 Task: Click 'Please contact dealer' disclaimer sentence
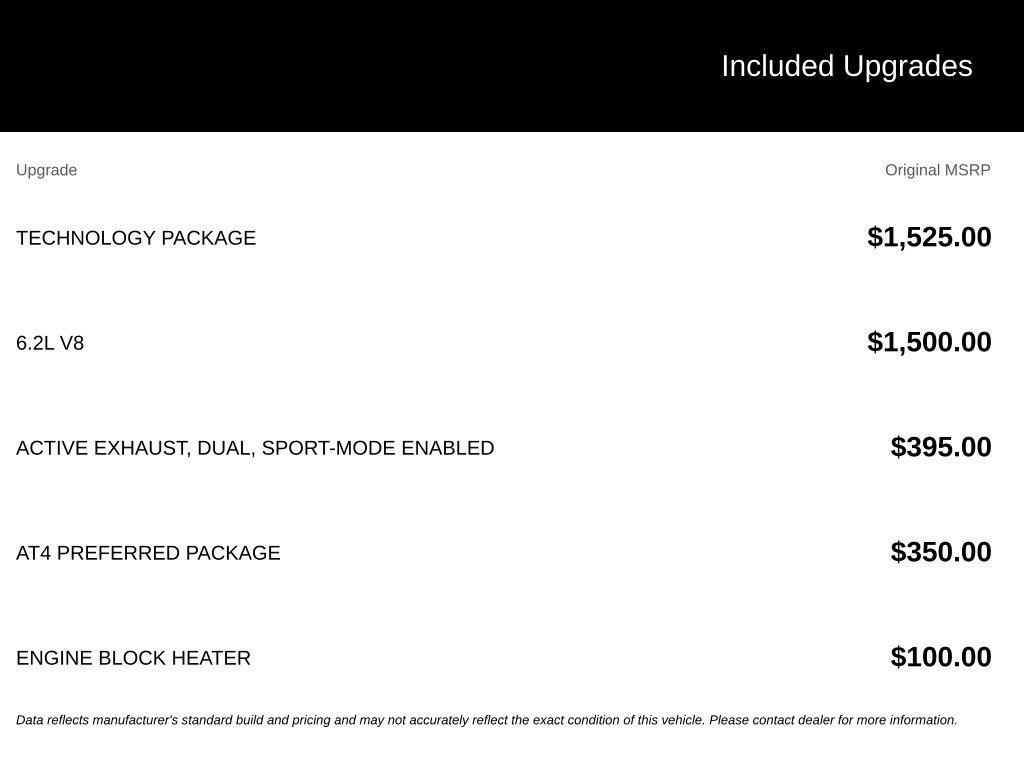[x=833, y=720]
